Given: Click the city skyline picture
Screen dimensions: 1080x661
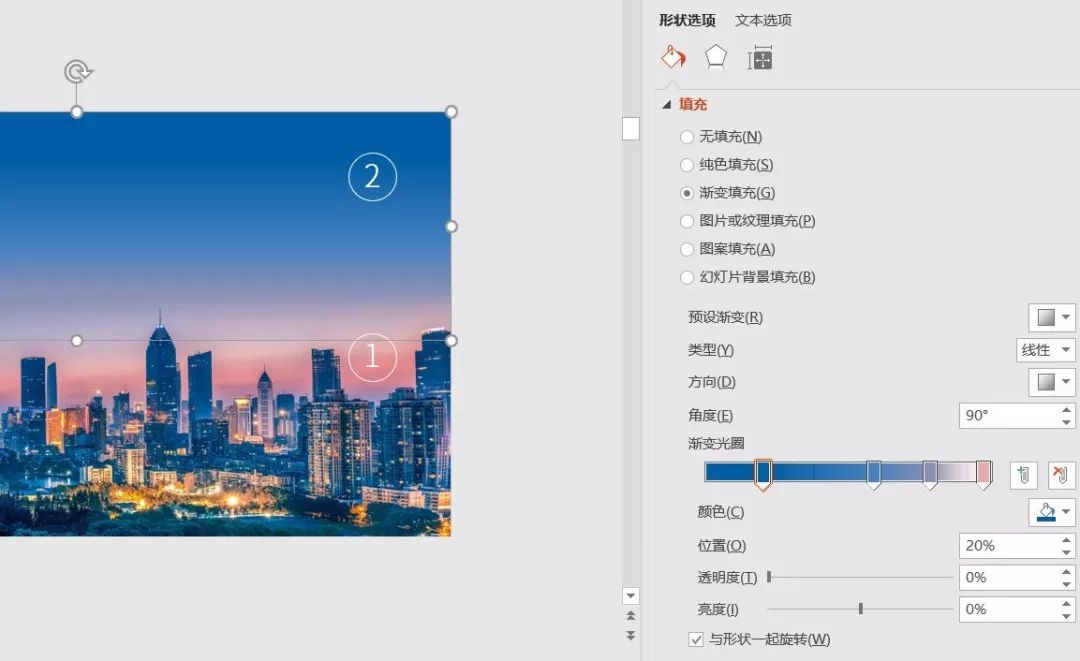Looking at the screenshot, I should click(225, 441).
